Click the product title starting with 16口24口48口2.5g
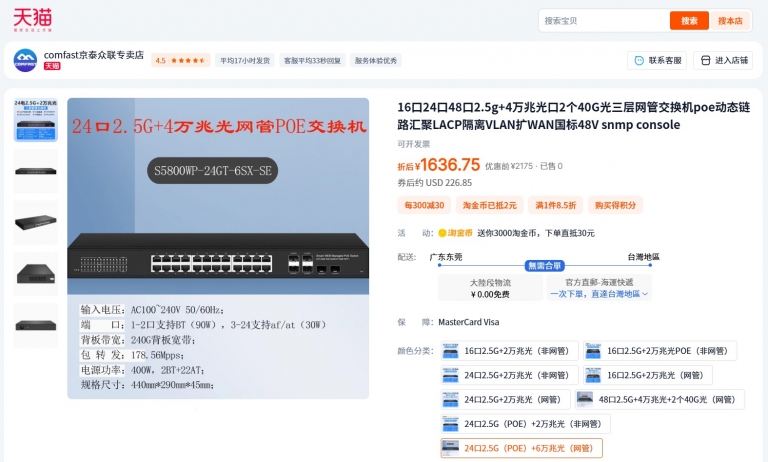Viewport: 768px width, 462px height. pos(574,116)
